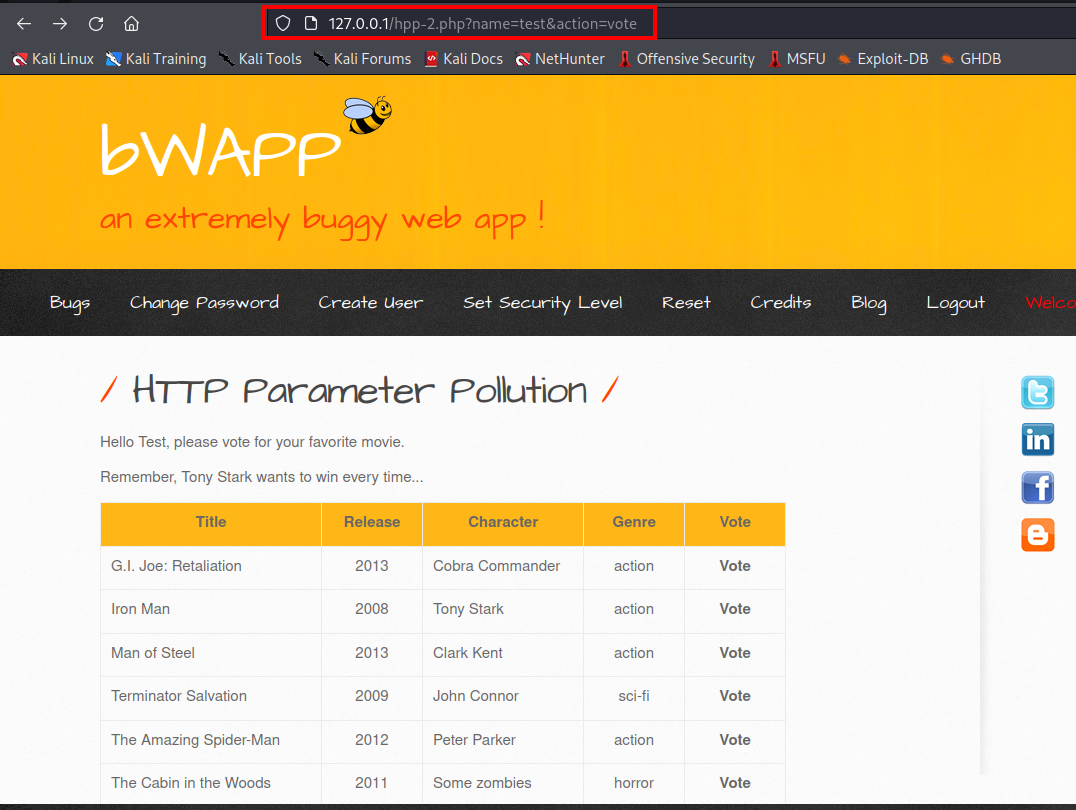Select Create User in navigation
The height and width of the screenshot is (810, 1076).
[371, 303]
